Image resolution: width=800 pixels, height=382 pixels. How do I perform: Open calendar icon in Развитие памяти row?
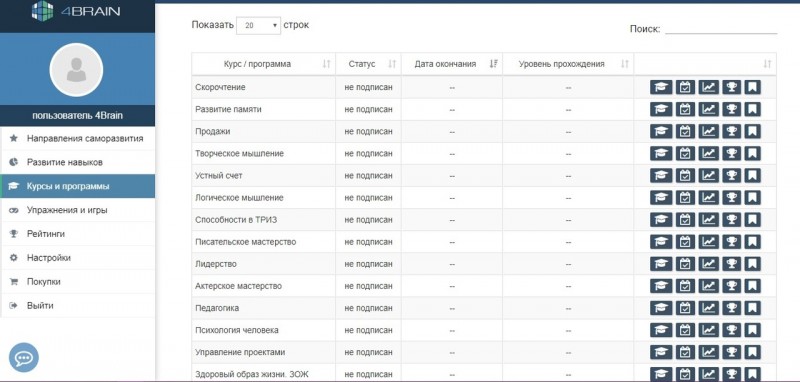pyautogui.click(x=685, y=109)
